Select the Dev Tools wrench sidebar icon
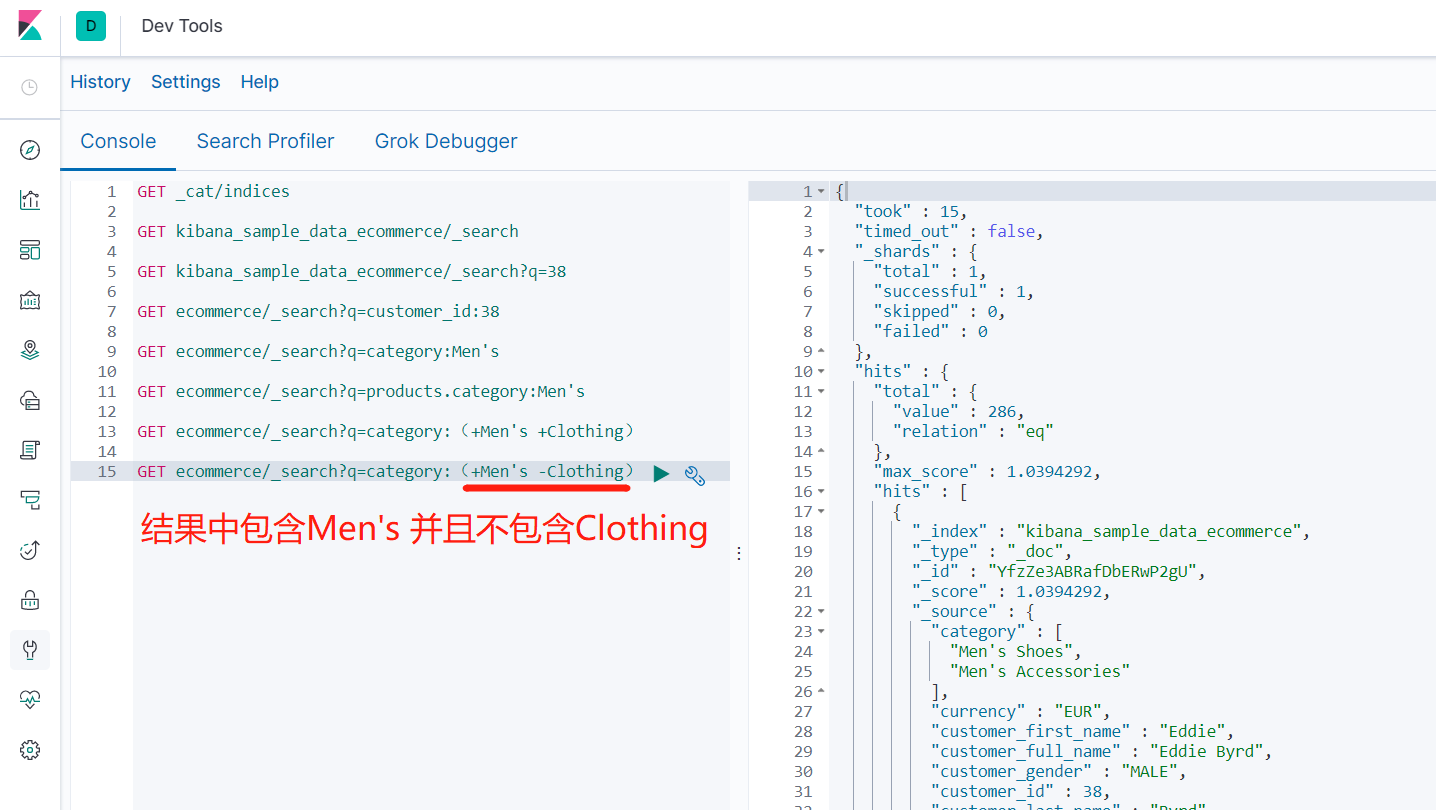The image size is (1436, 810). click(30, 650)
